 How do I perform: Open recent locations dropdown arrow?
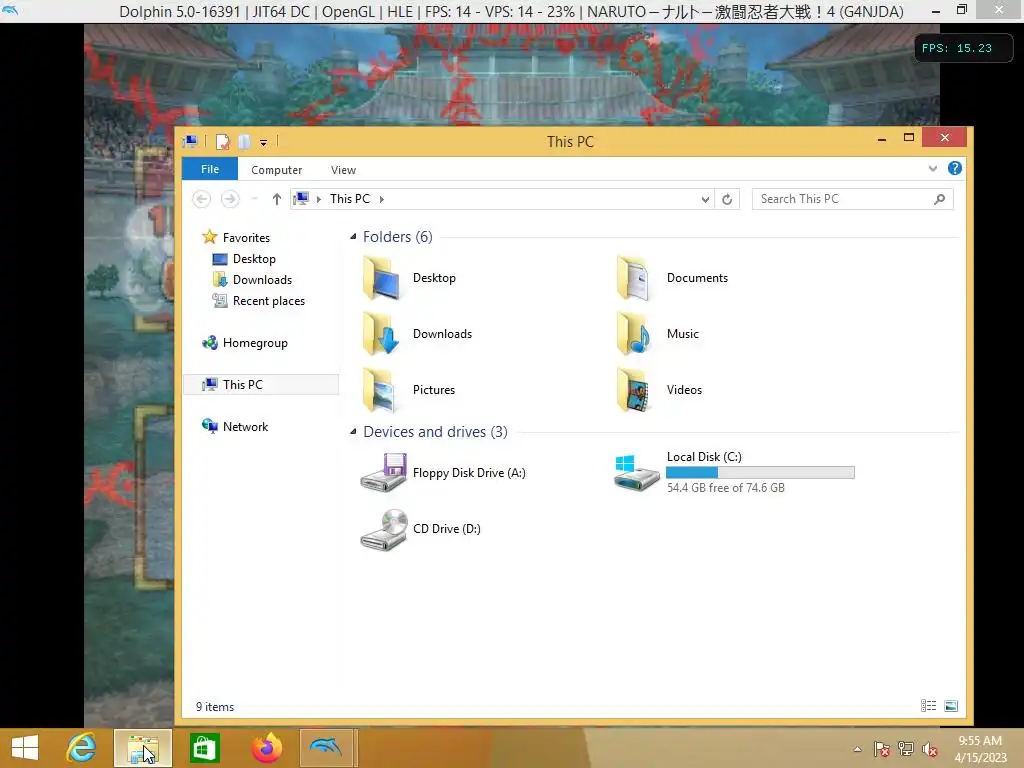255,199
